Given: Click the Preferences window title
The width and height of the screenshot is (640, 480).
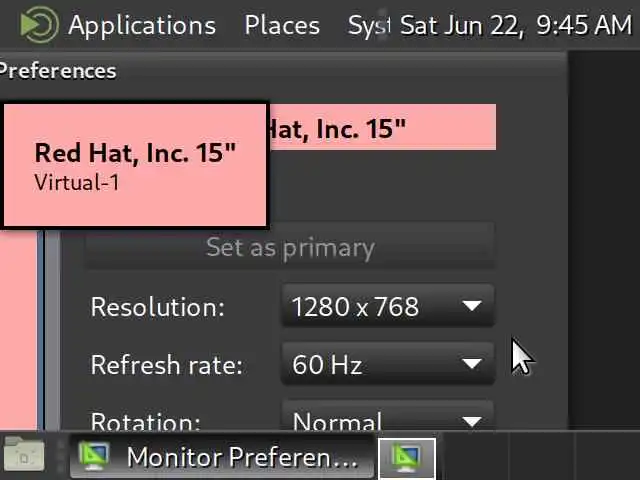Looking at the screenshot, I should pos(58,71).
